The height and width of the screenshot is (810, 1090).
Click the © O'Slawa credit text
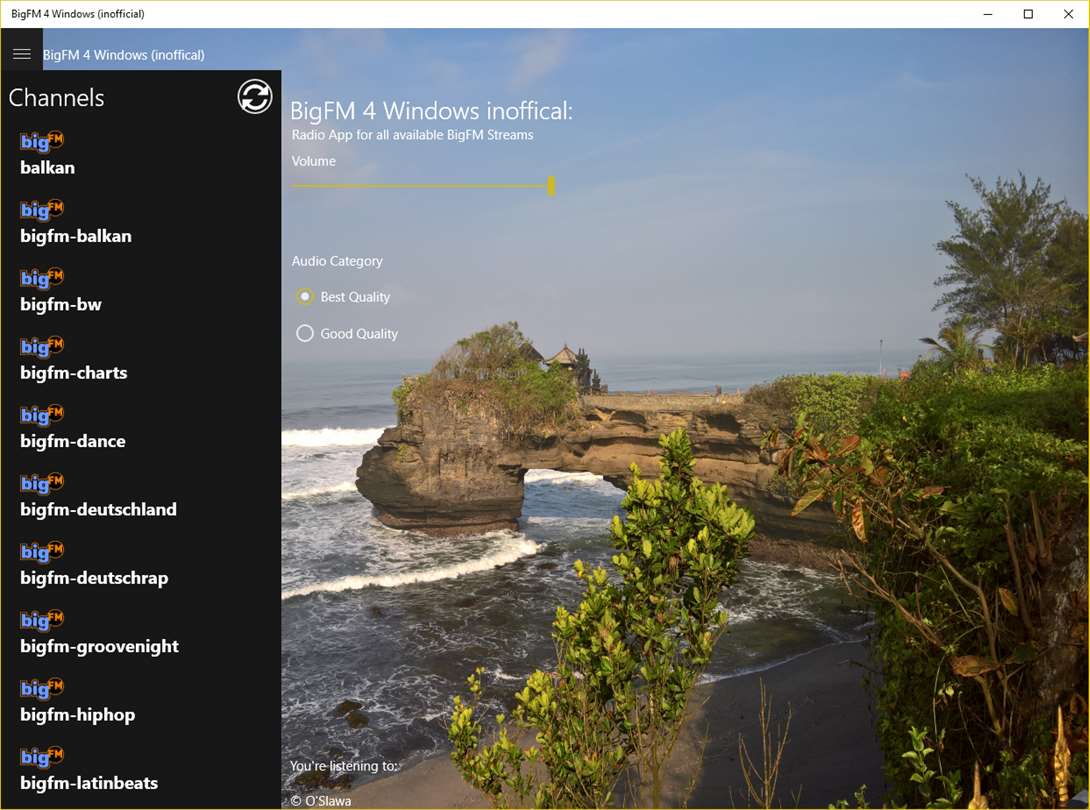click(x=321, y=801)
